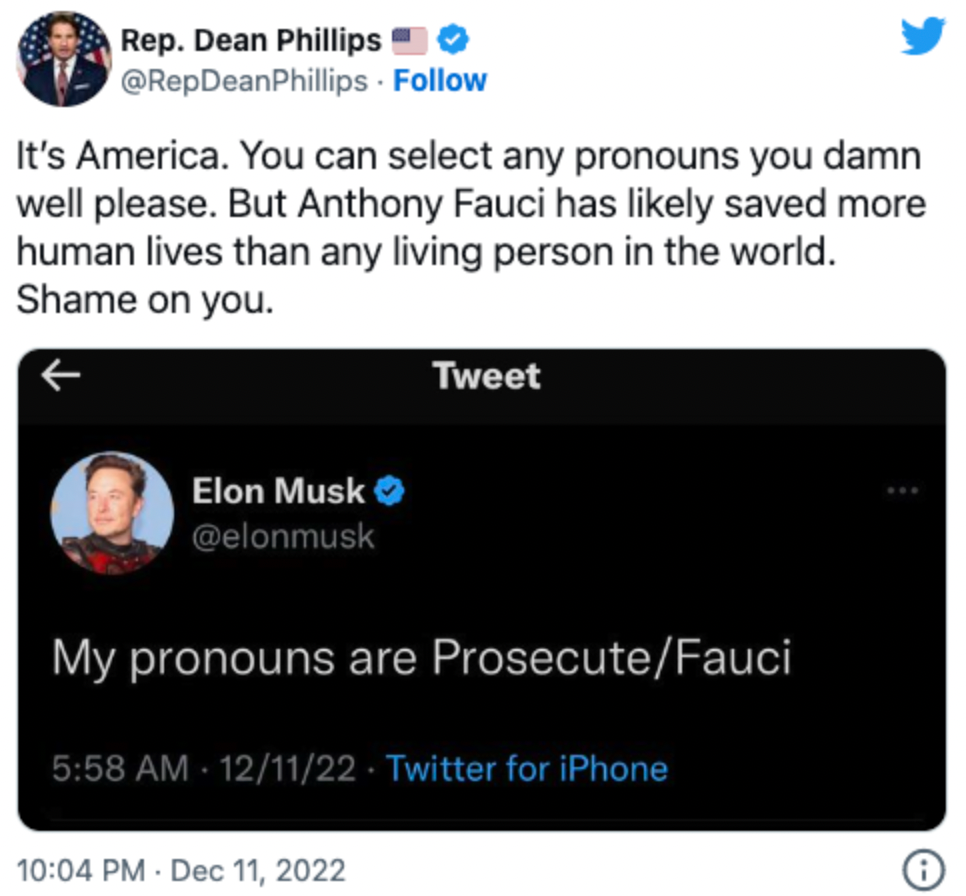This screenshot has width=966, height=896.
Task: Open the three-dot more options menu
Action: click(903, 491)
